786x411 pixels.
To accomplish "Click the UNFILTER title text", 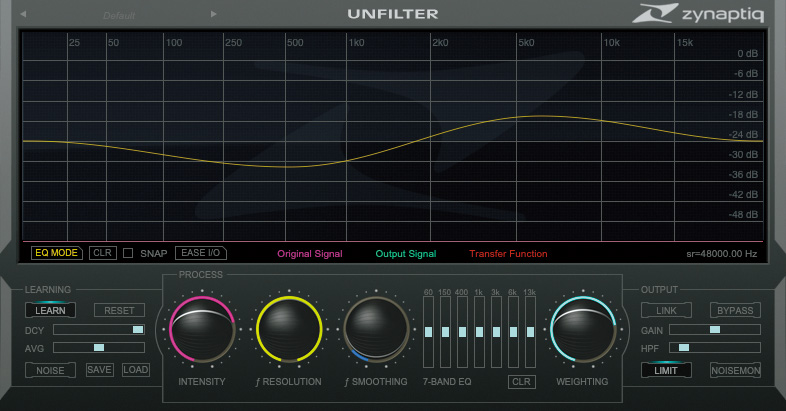I will [x=393, y=14].
